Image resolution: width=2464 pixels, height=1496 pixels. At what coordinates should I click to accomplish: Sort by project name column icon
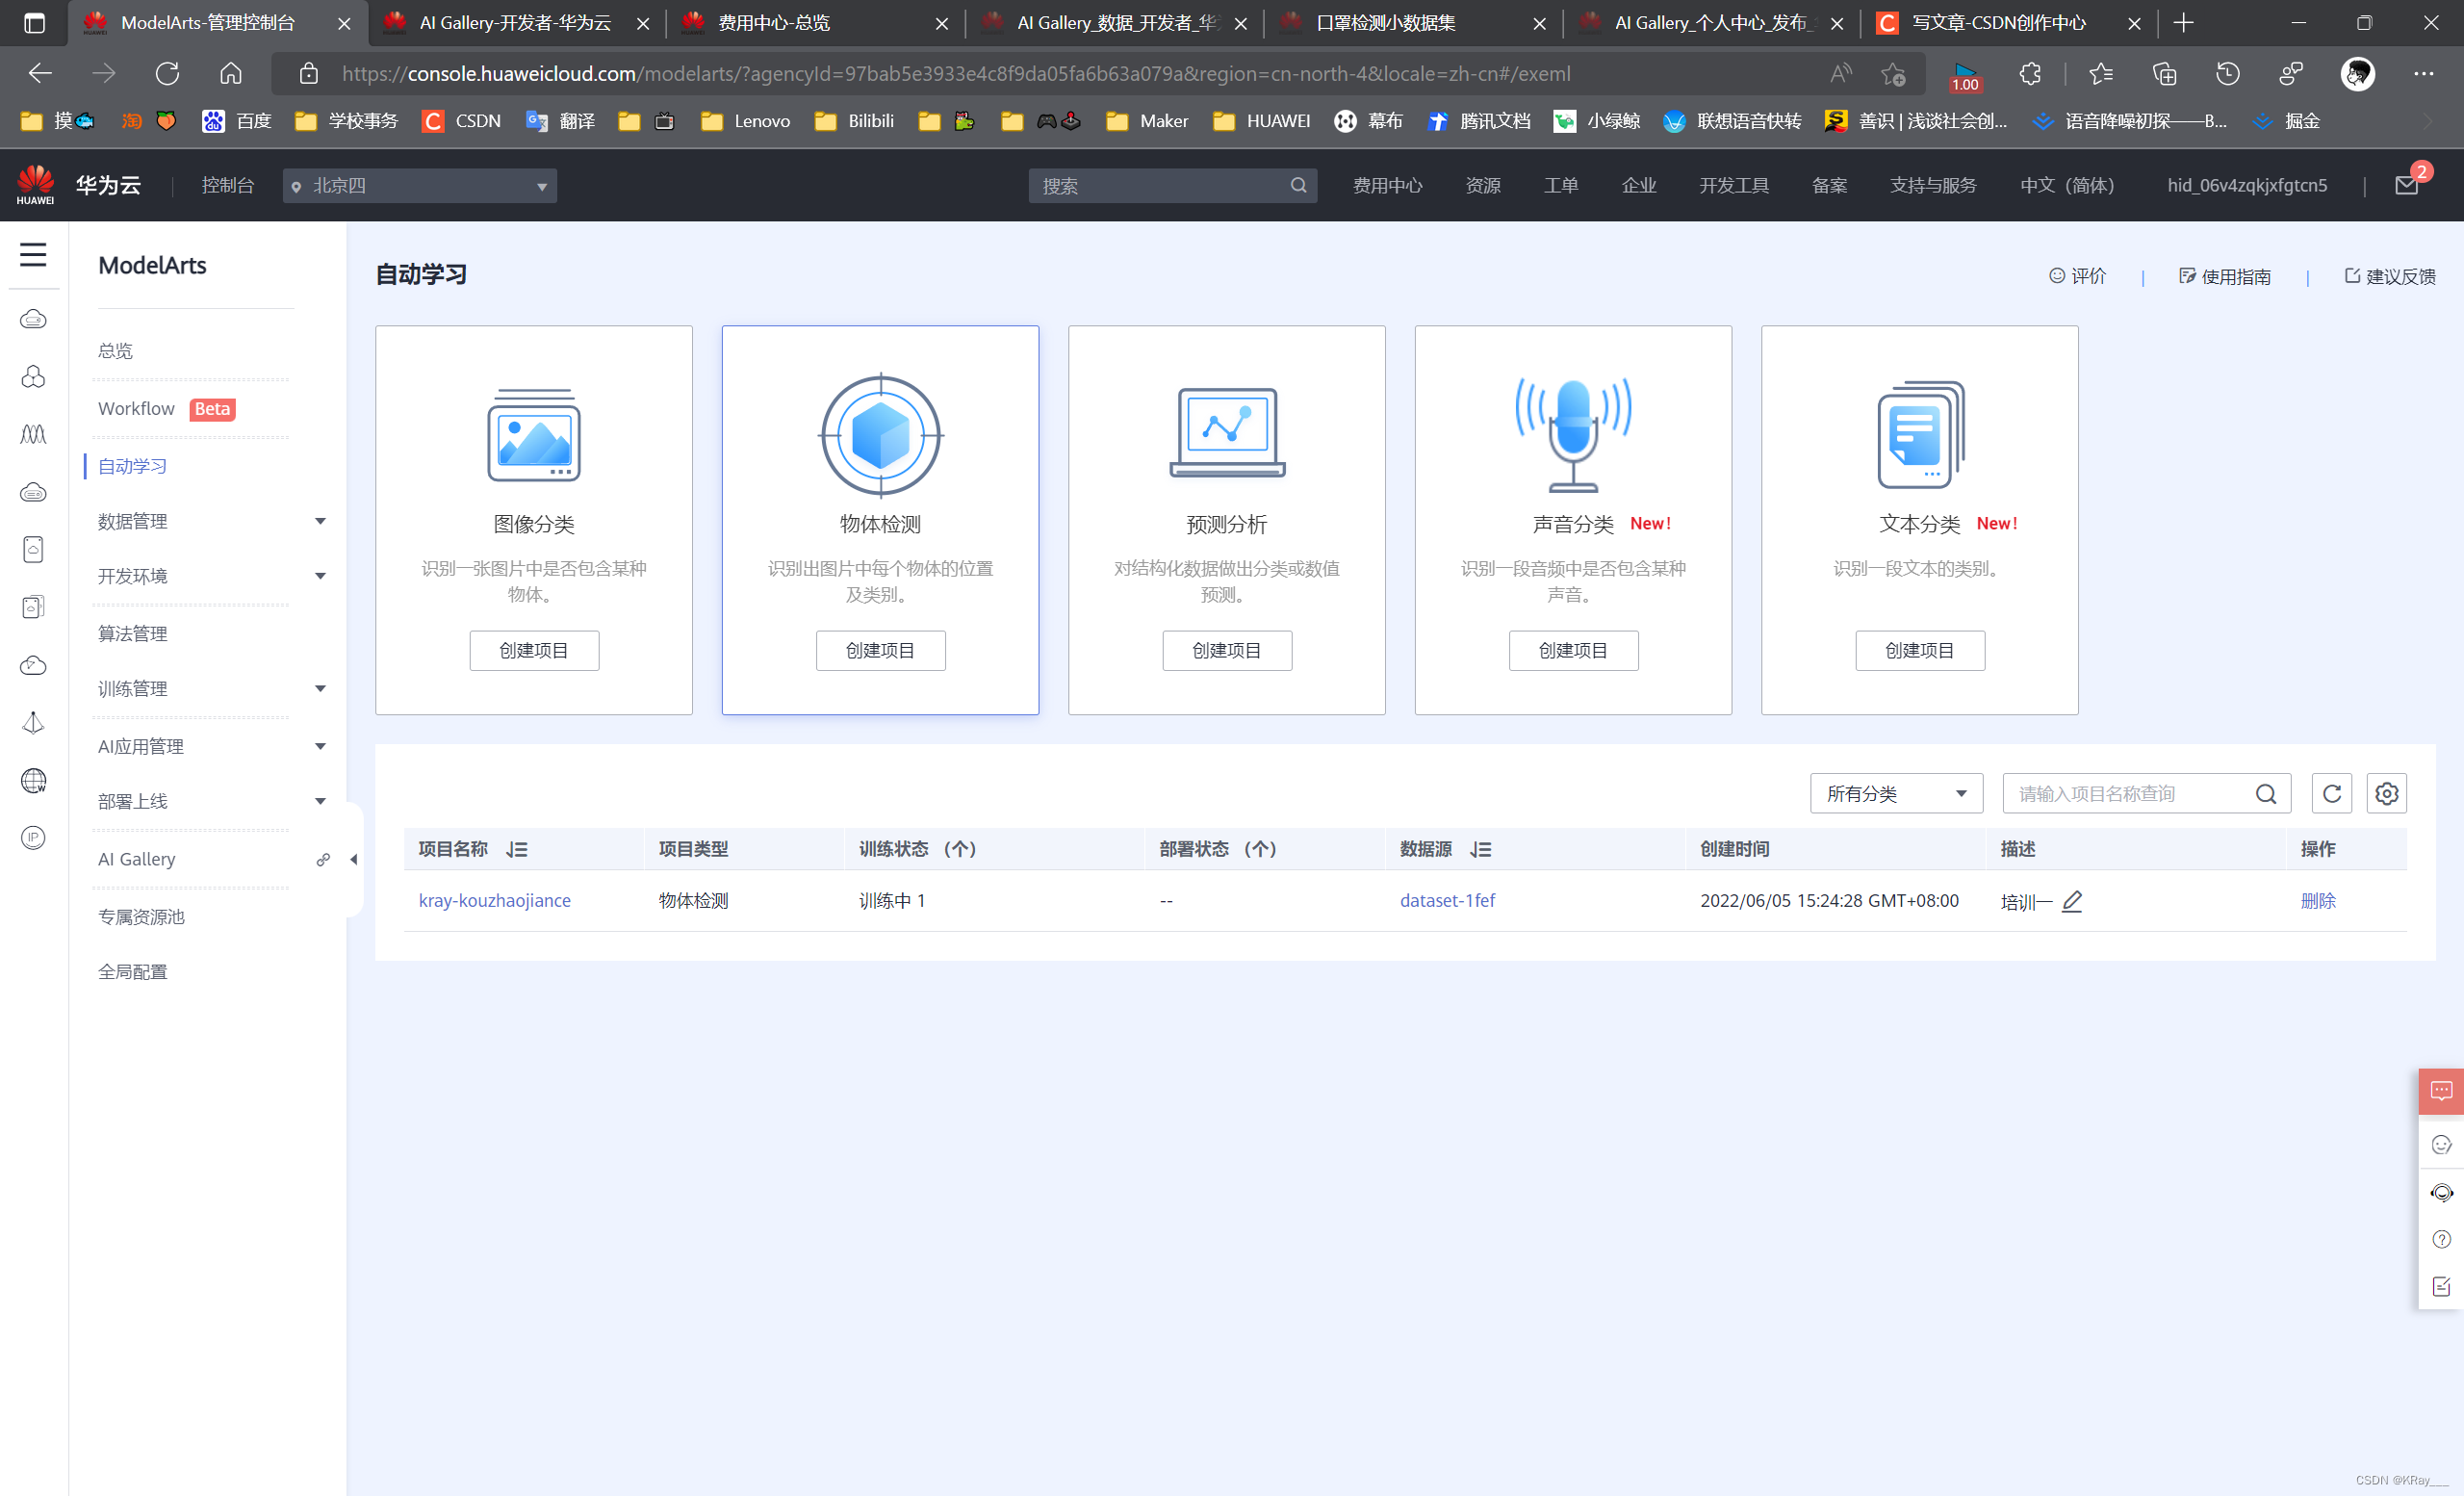(517, 849)
